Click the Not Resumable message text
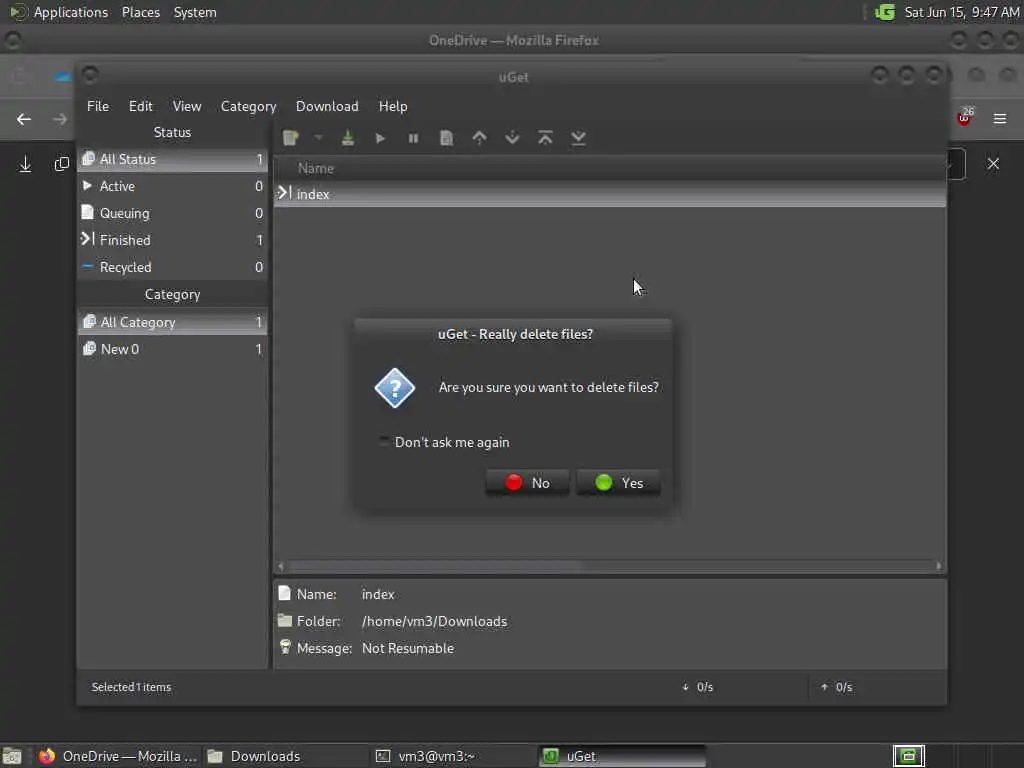 (x=408, y=648)
